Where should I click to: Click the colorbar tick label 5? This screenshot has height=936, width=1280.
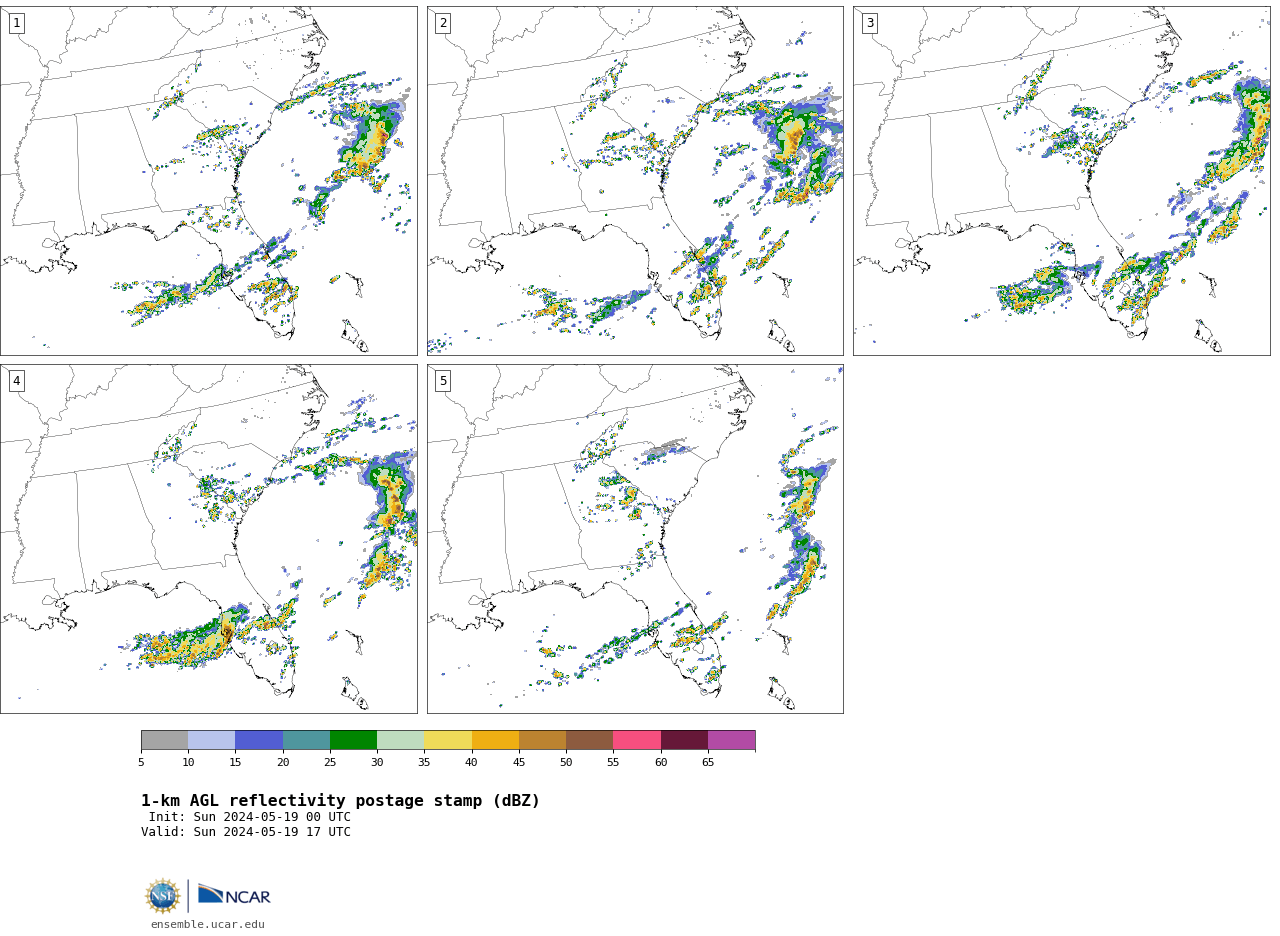point(141,763)
